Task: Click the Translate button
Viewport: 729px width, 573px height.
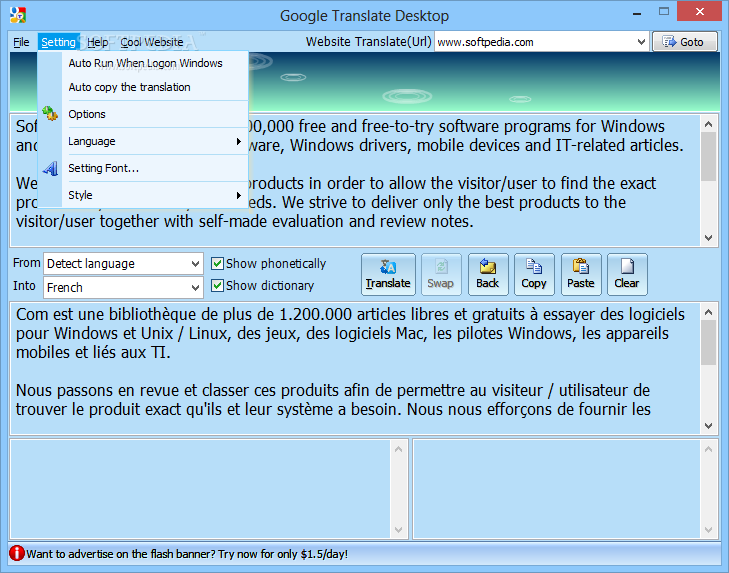Action: click(388, 274)
